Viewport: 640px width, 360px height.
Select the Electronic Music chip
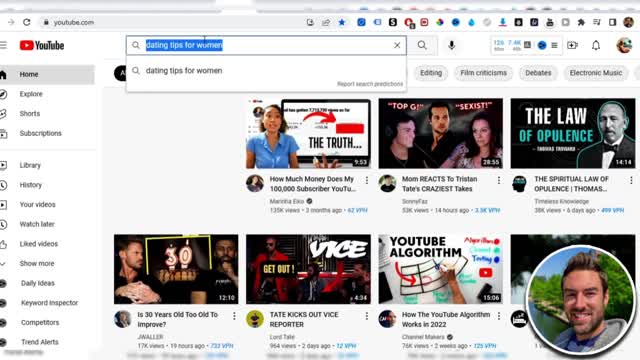pyautogui.click(x=596, y=73)
